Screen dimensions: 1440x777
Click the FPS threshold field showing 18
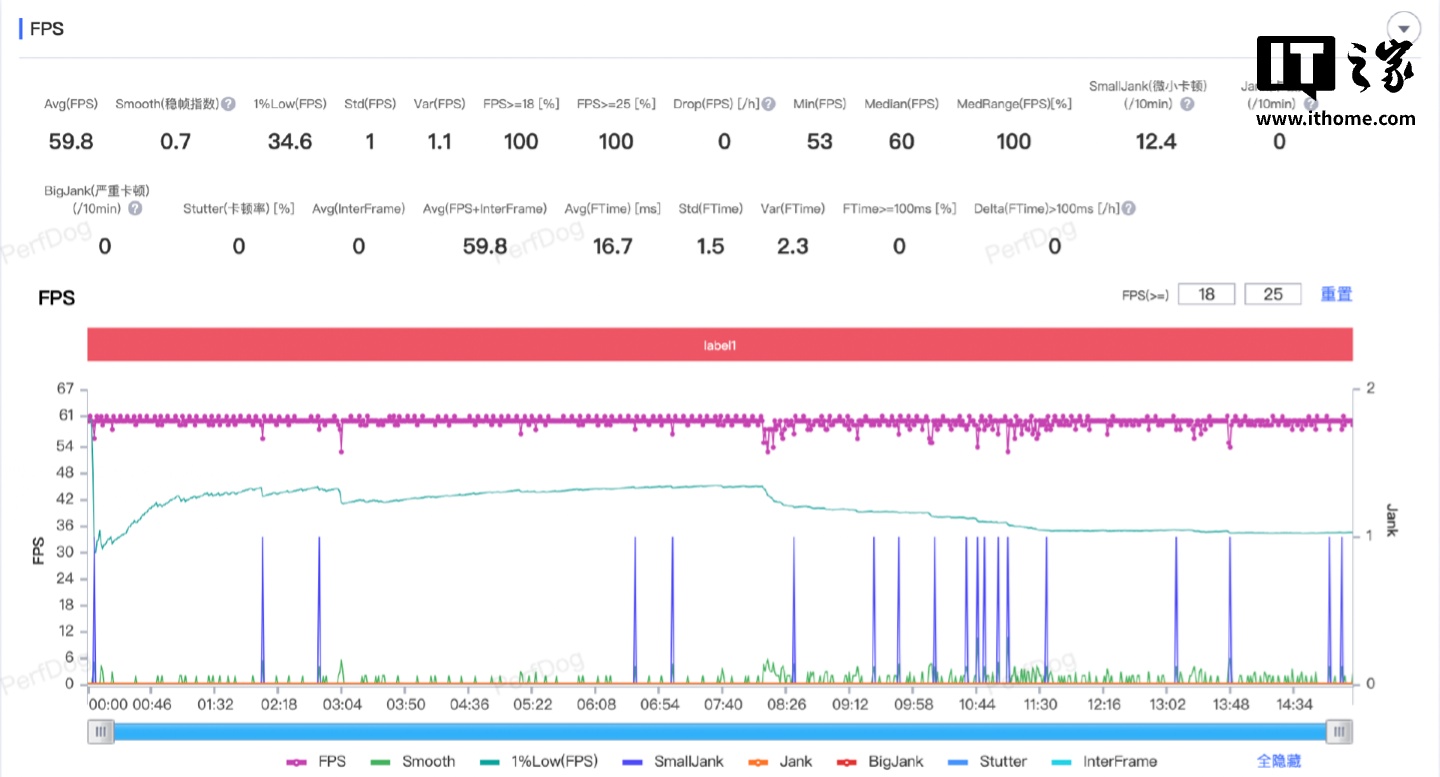[x=1206, y=294]
